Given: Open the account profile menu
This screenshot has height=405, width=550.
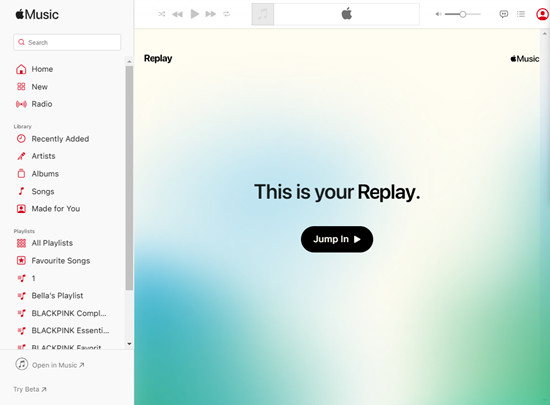Looking at the screenshot, I should coord(542,14).
